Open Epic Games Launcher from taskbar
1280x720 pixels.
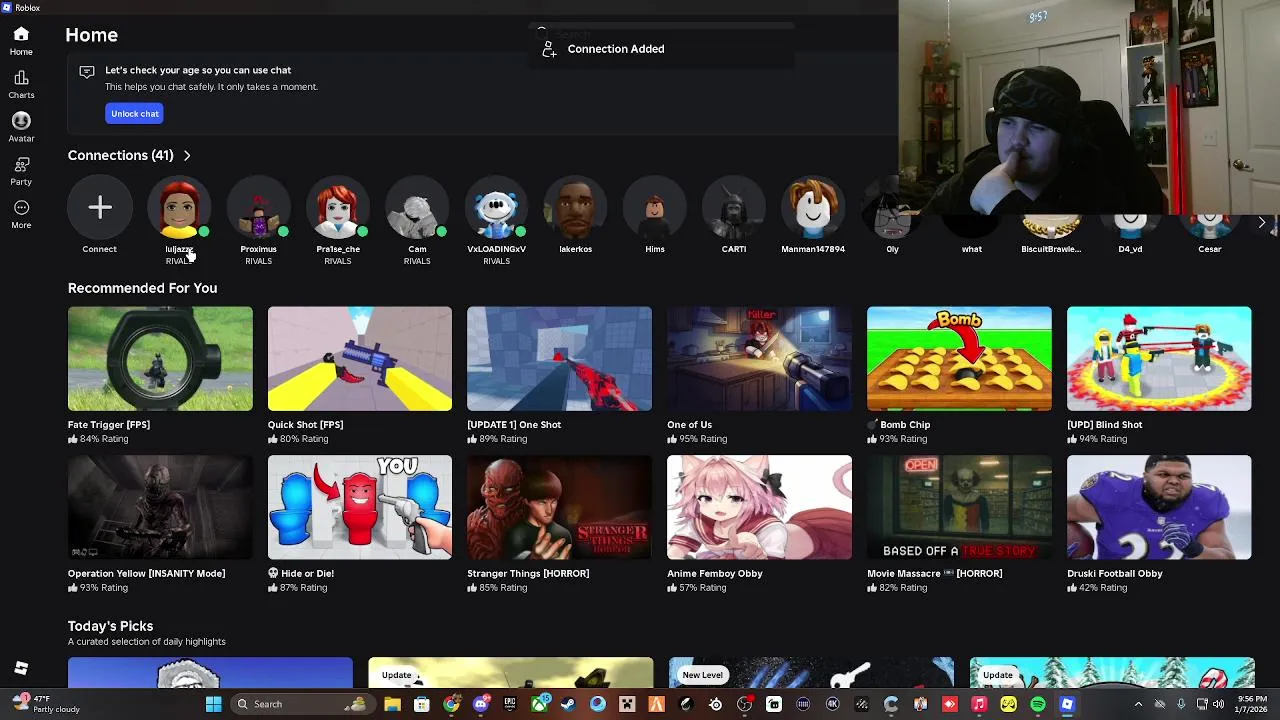[510, 704]
